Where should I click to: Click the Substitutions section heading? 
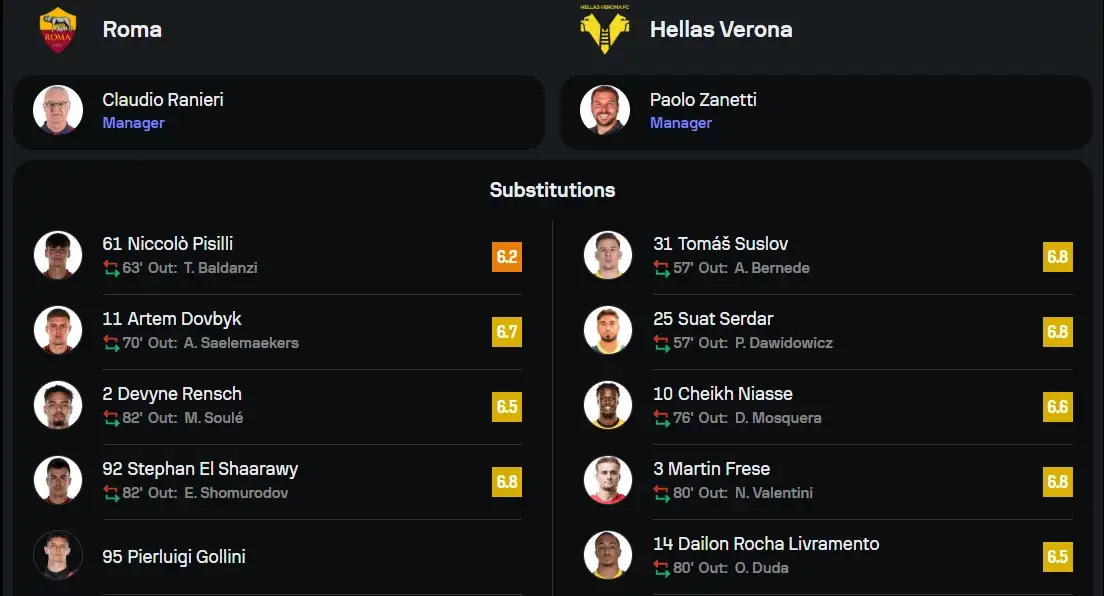(x=553, y=190)
